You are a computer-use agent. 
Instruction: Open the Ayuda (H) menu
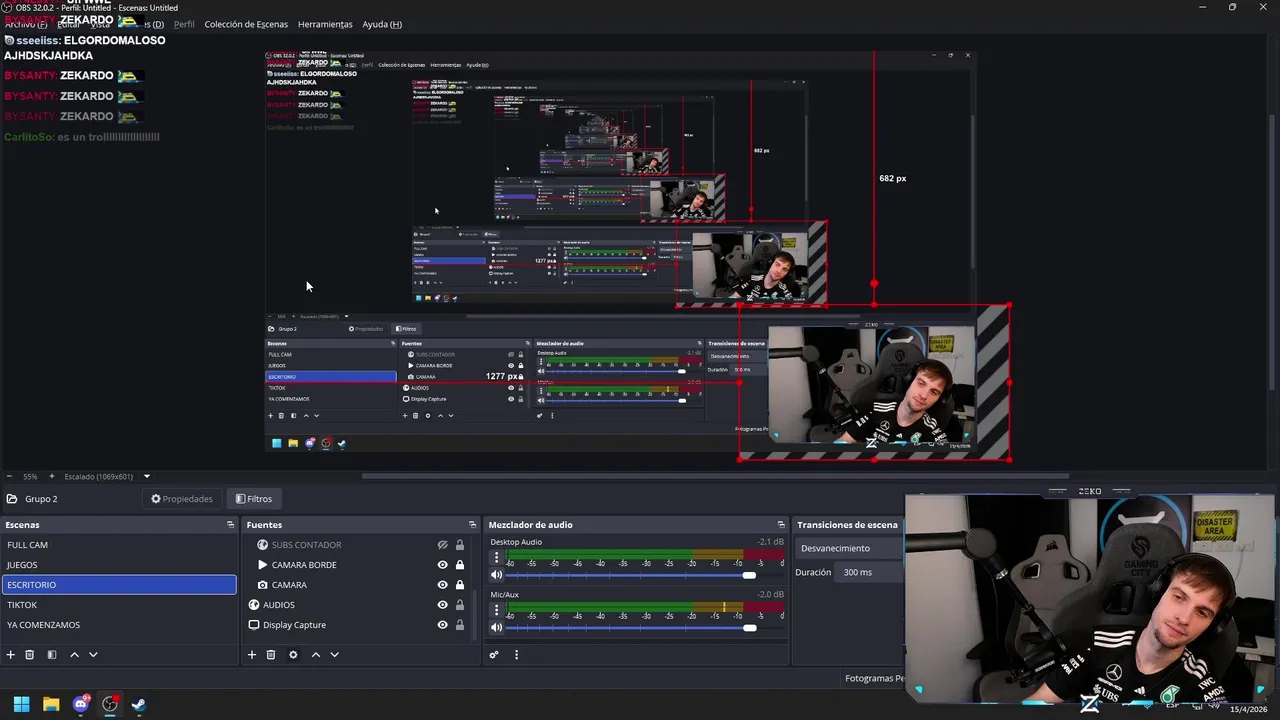pos(382,24)
